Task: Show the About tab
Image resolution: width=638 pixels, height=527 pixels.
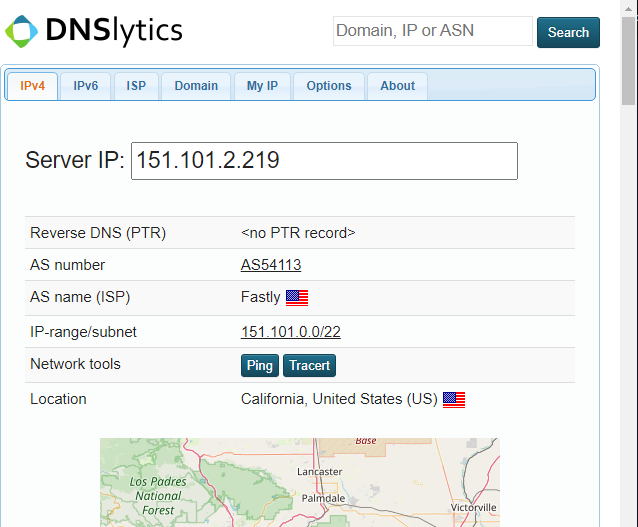Action: tap(397, 86)
